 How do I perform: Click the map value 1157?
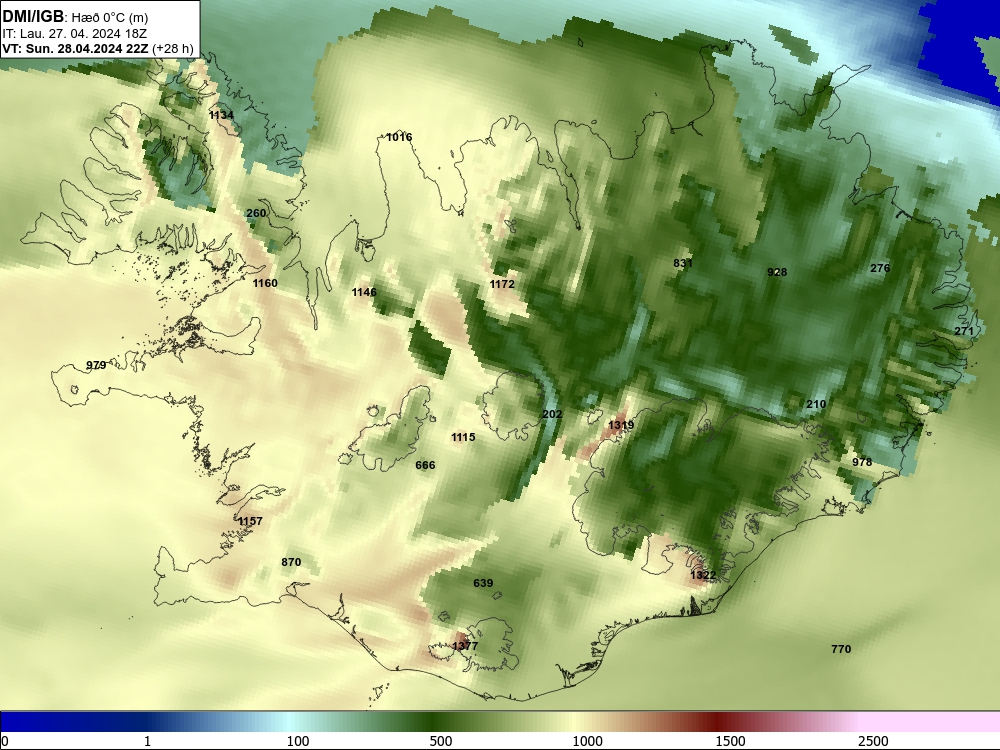(250, 521)
